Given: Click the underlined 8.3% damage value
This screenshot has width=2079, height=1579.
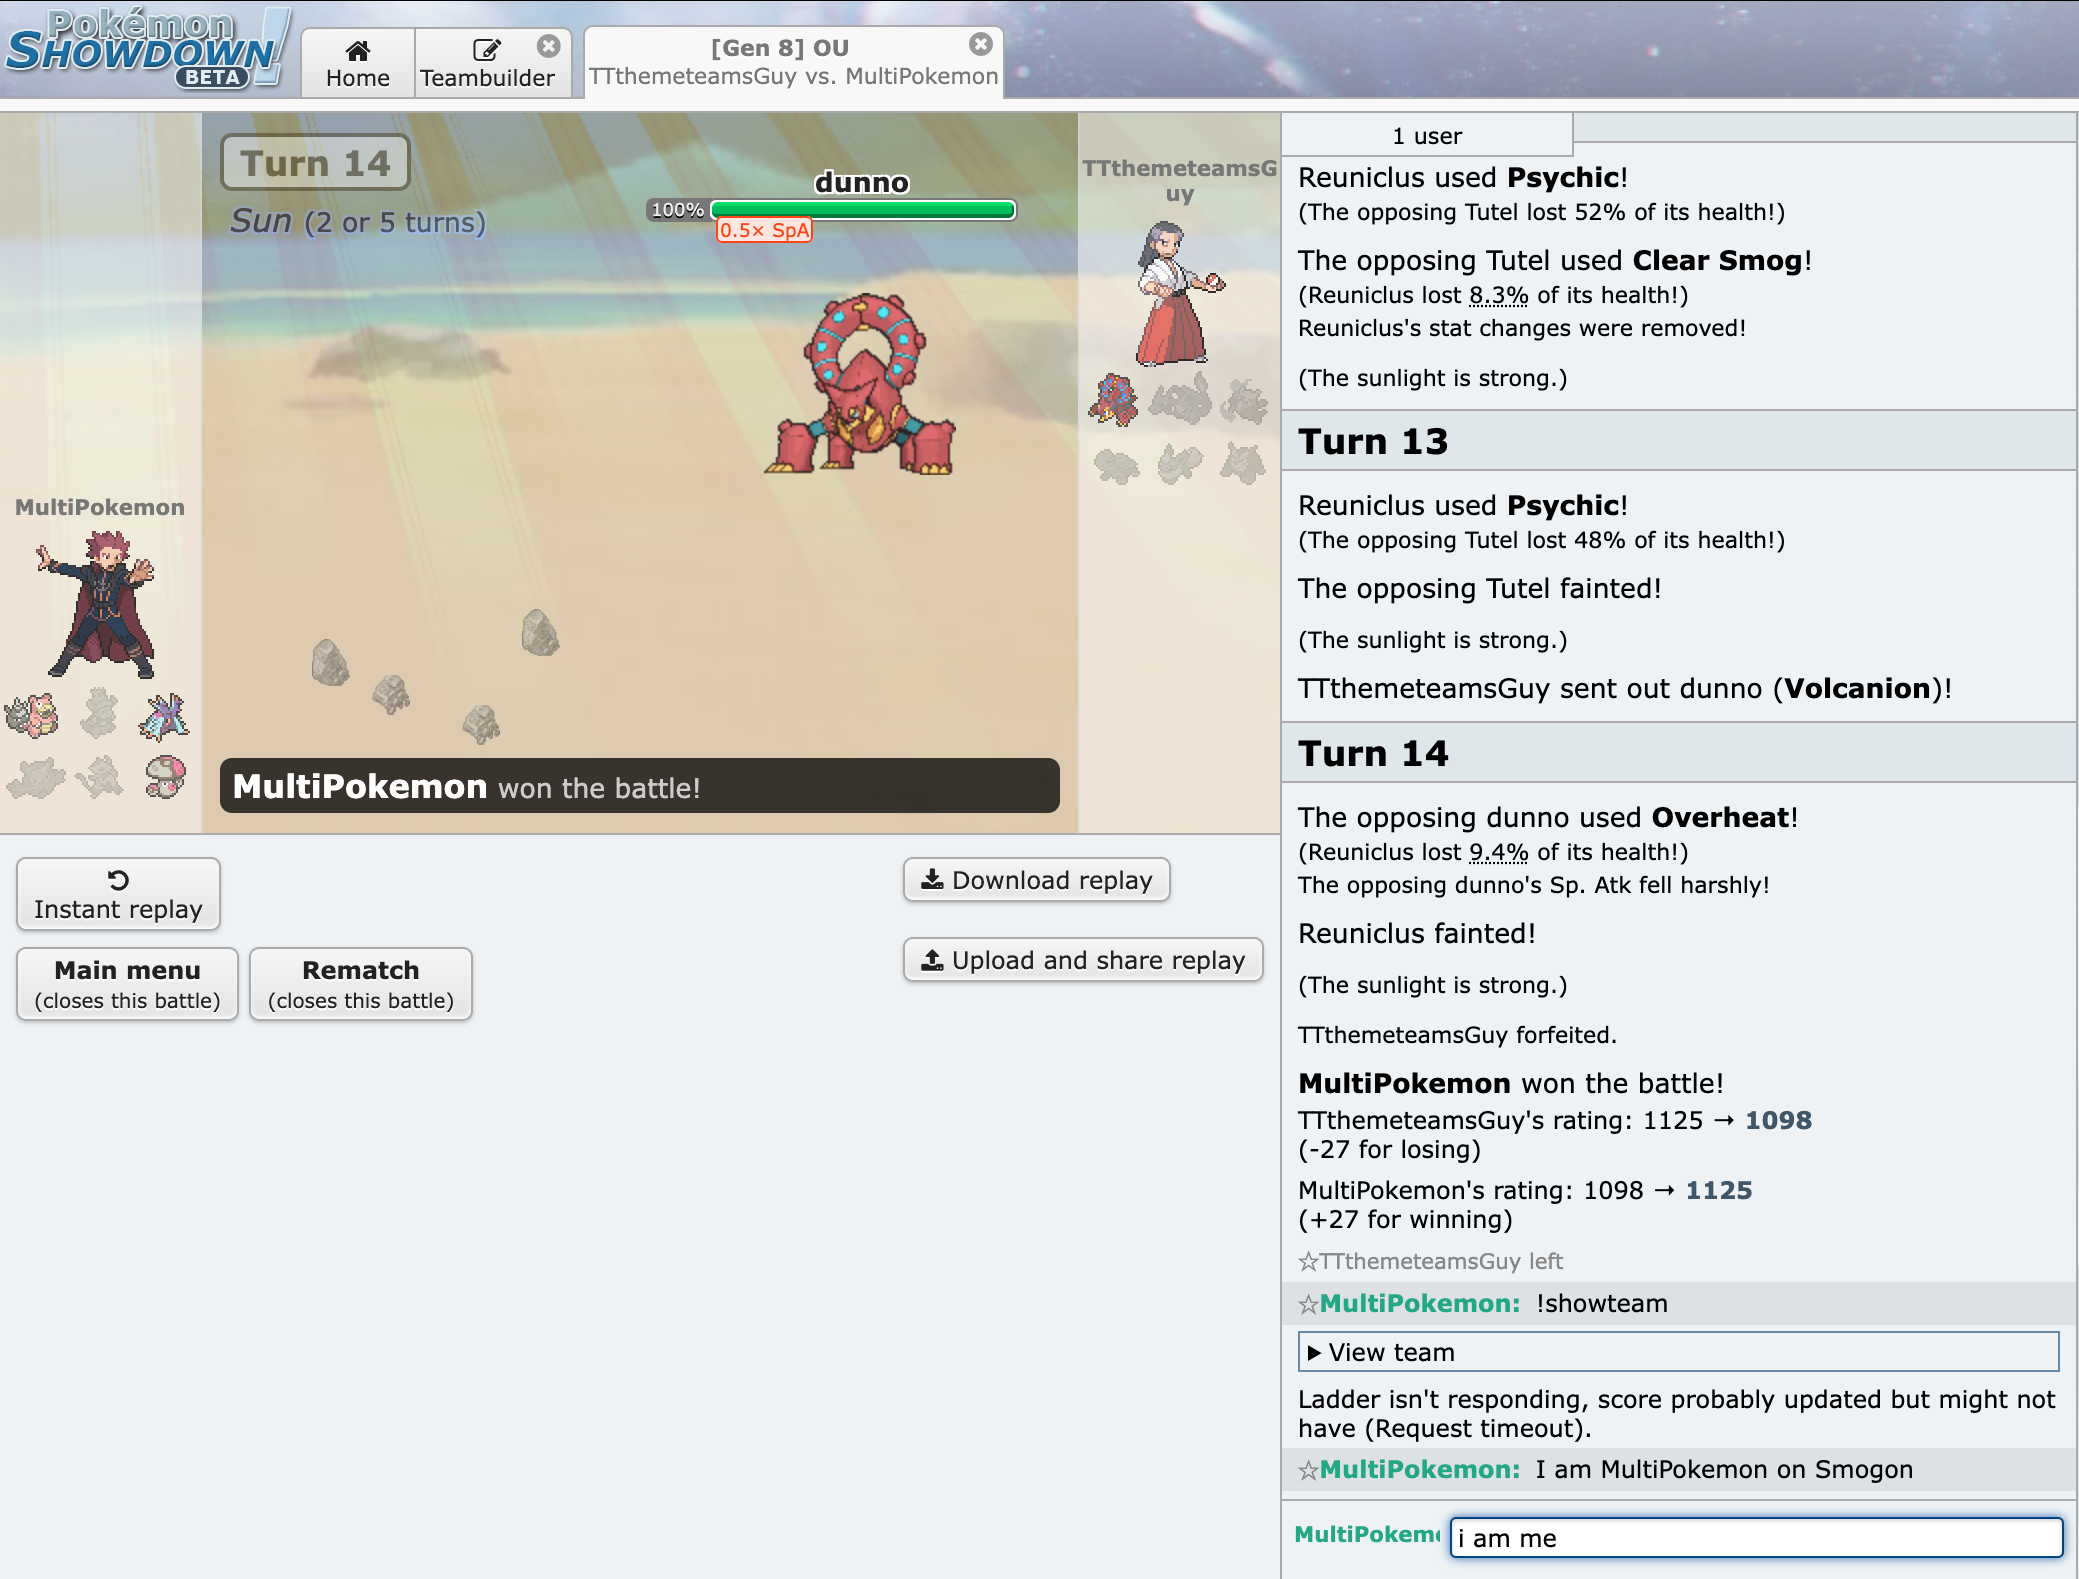Looking at the screenshot, I should click(1498, 295).
